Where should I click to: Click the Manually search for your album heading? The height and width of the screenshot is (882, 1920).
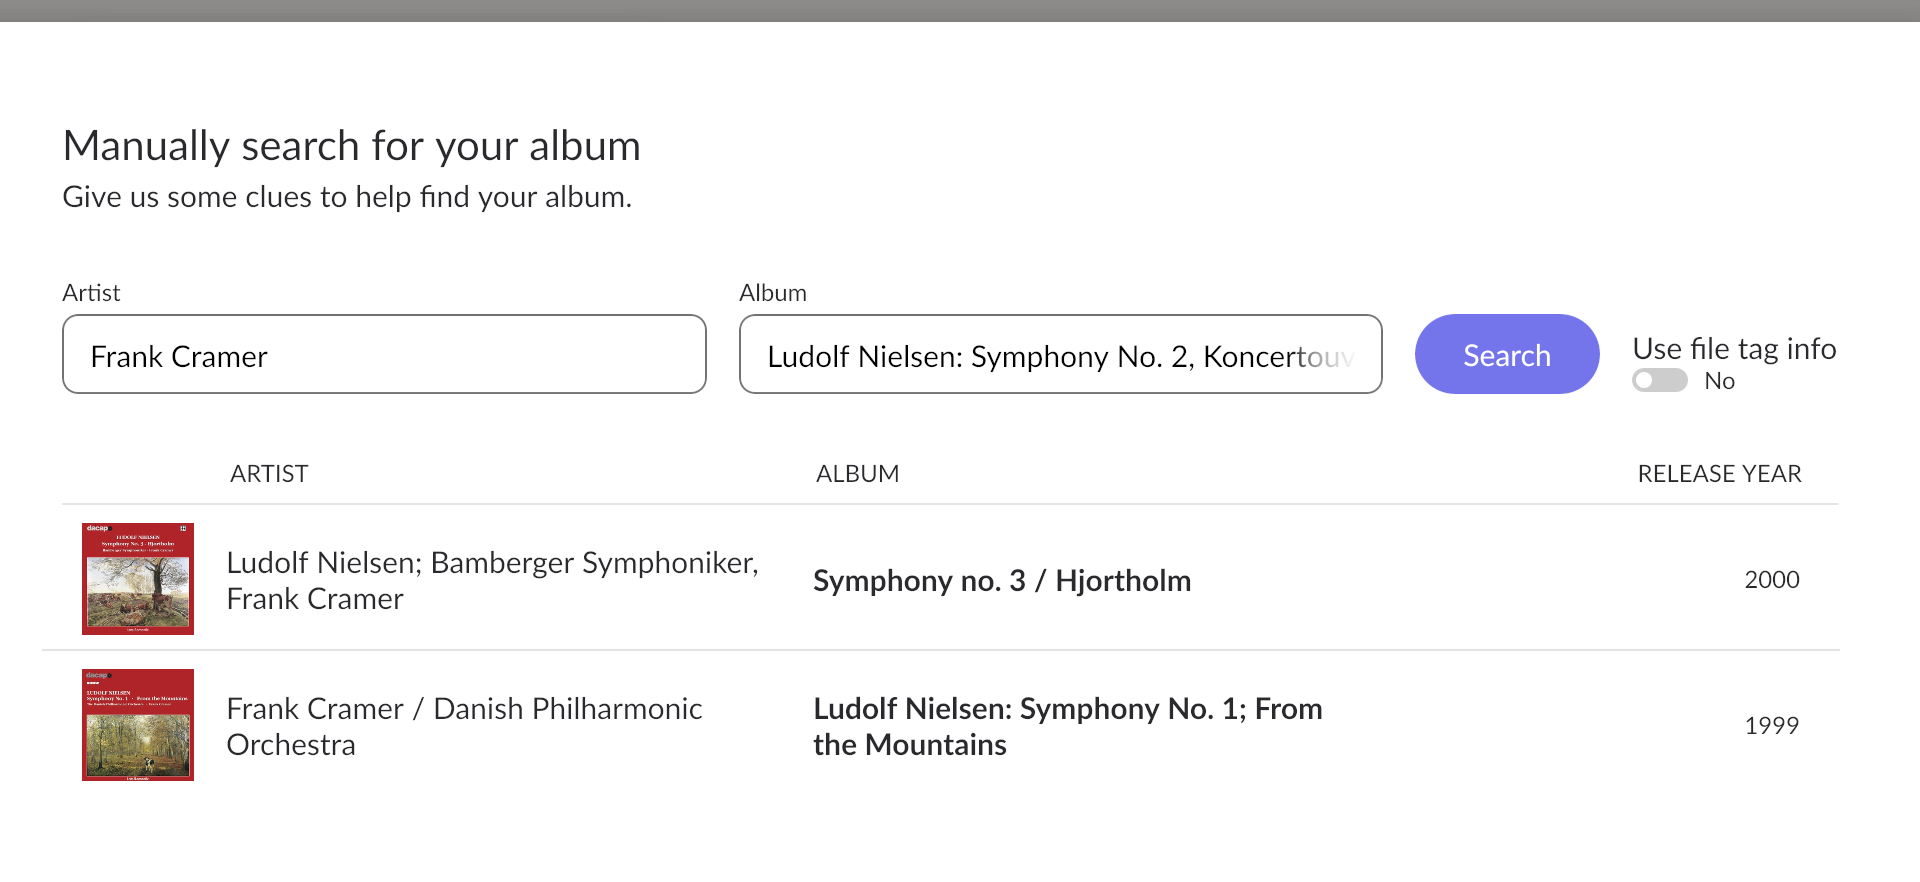click(x=352, y=146)
